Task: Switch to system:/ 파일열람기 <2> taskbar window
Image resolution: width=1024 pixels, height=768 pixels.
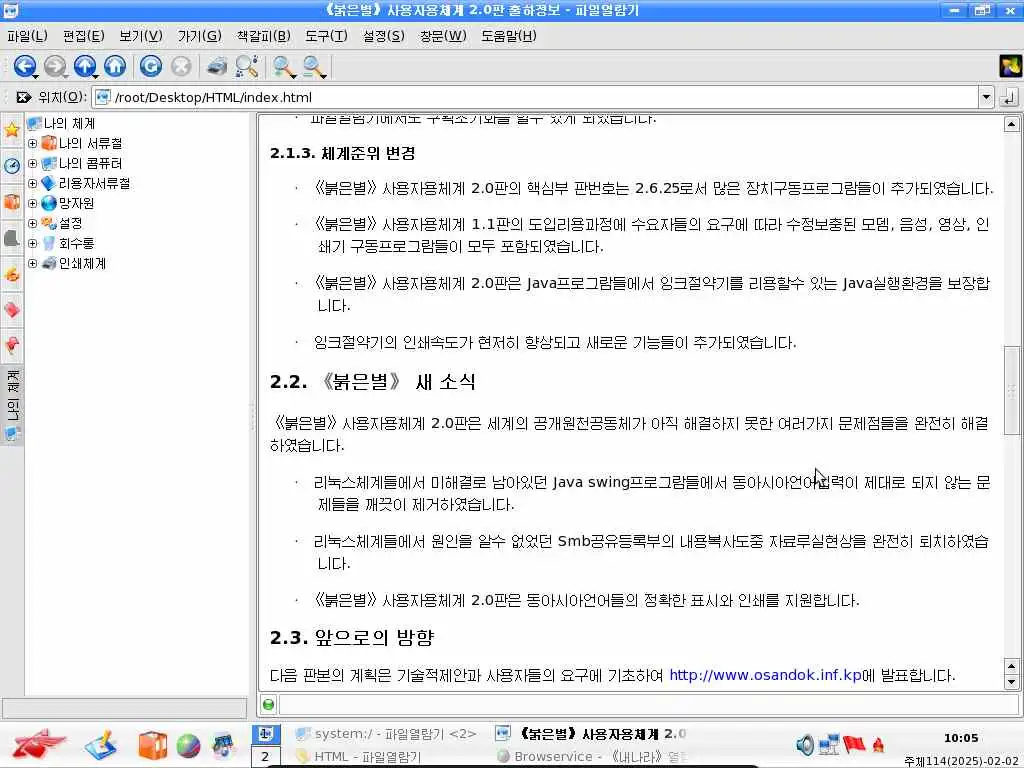Action: tap(385, 734)
